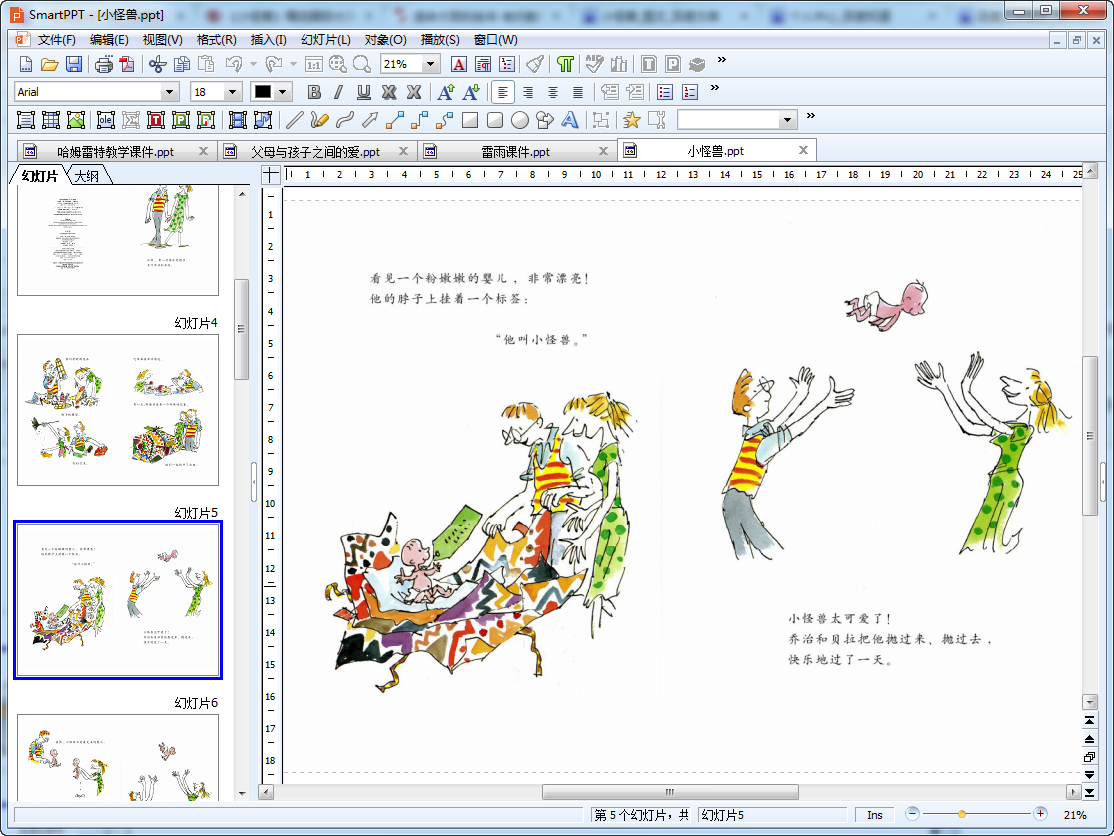This screenshot has height=836, width=1114.
Task: Select the straight line drawing tool
Action: point(295,120)
